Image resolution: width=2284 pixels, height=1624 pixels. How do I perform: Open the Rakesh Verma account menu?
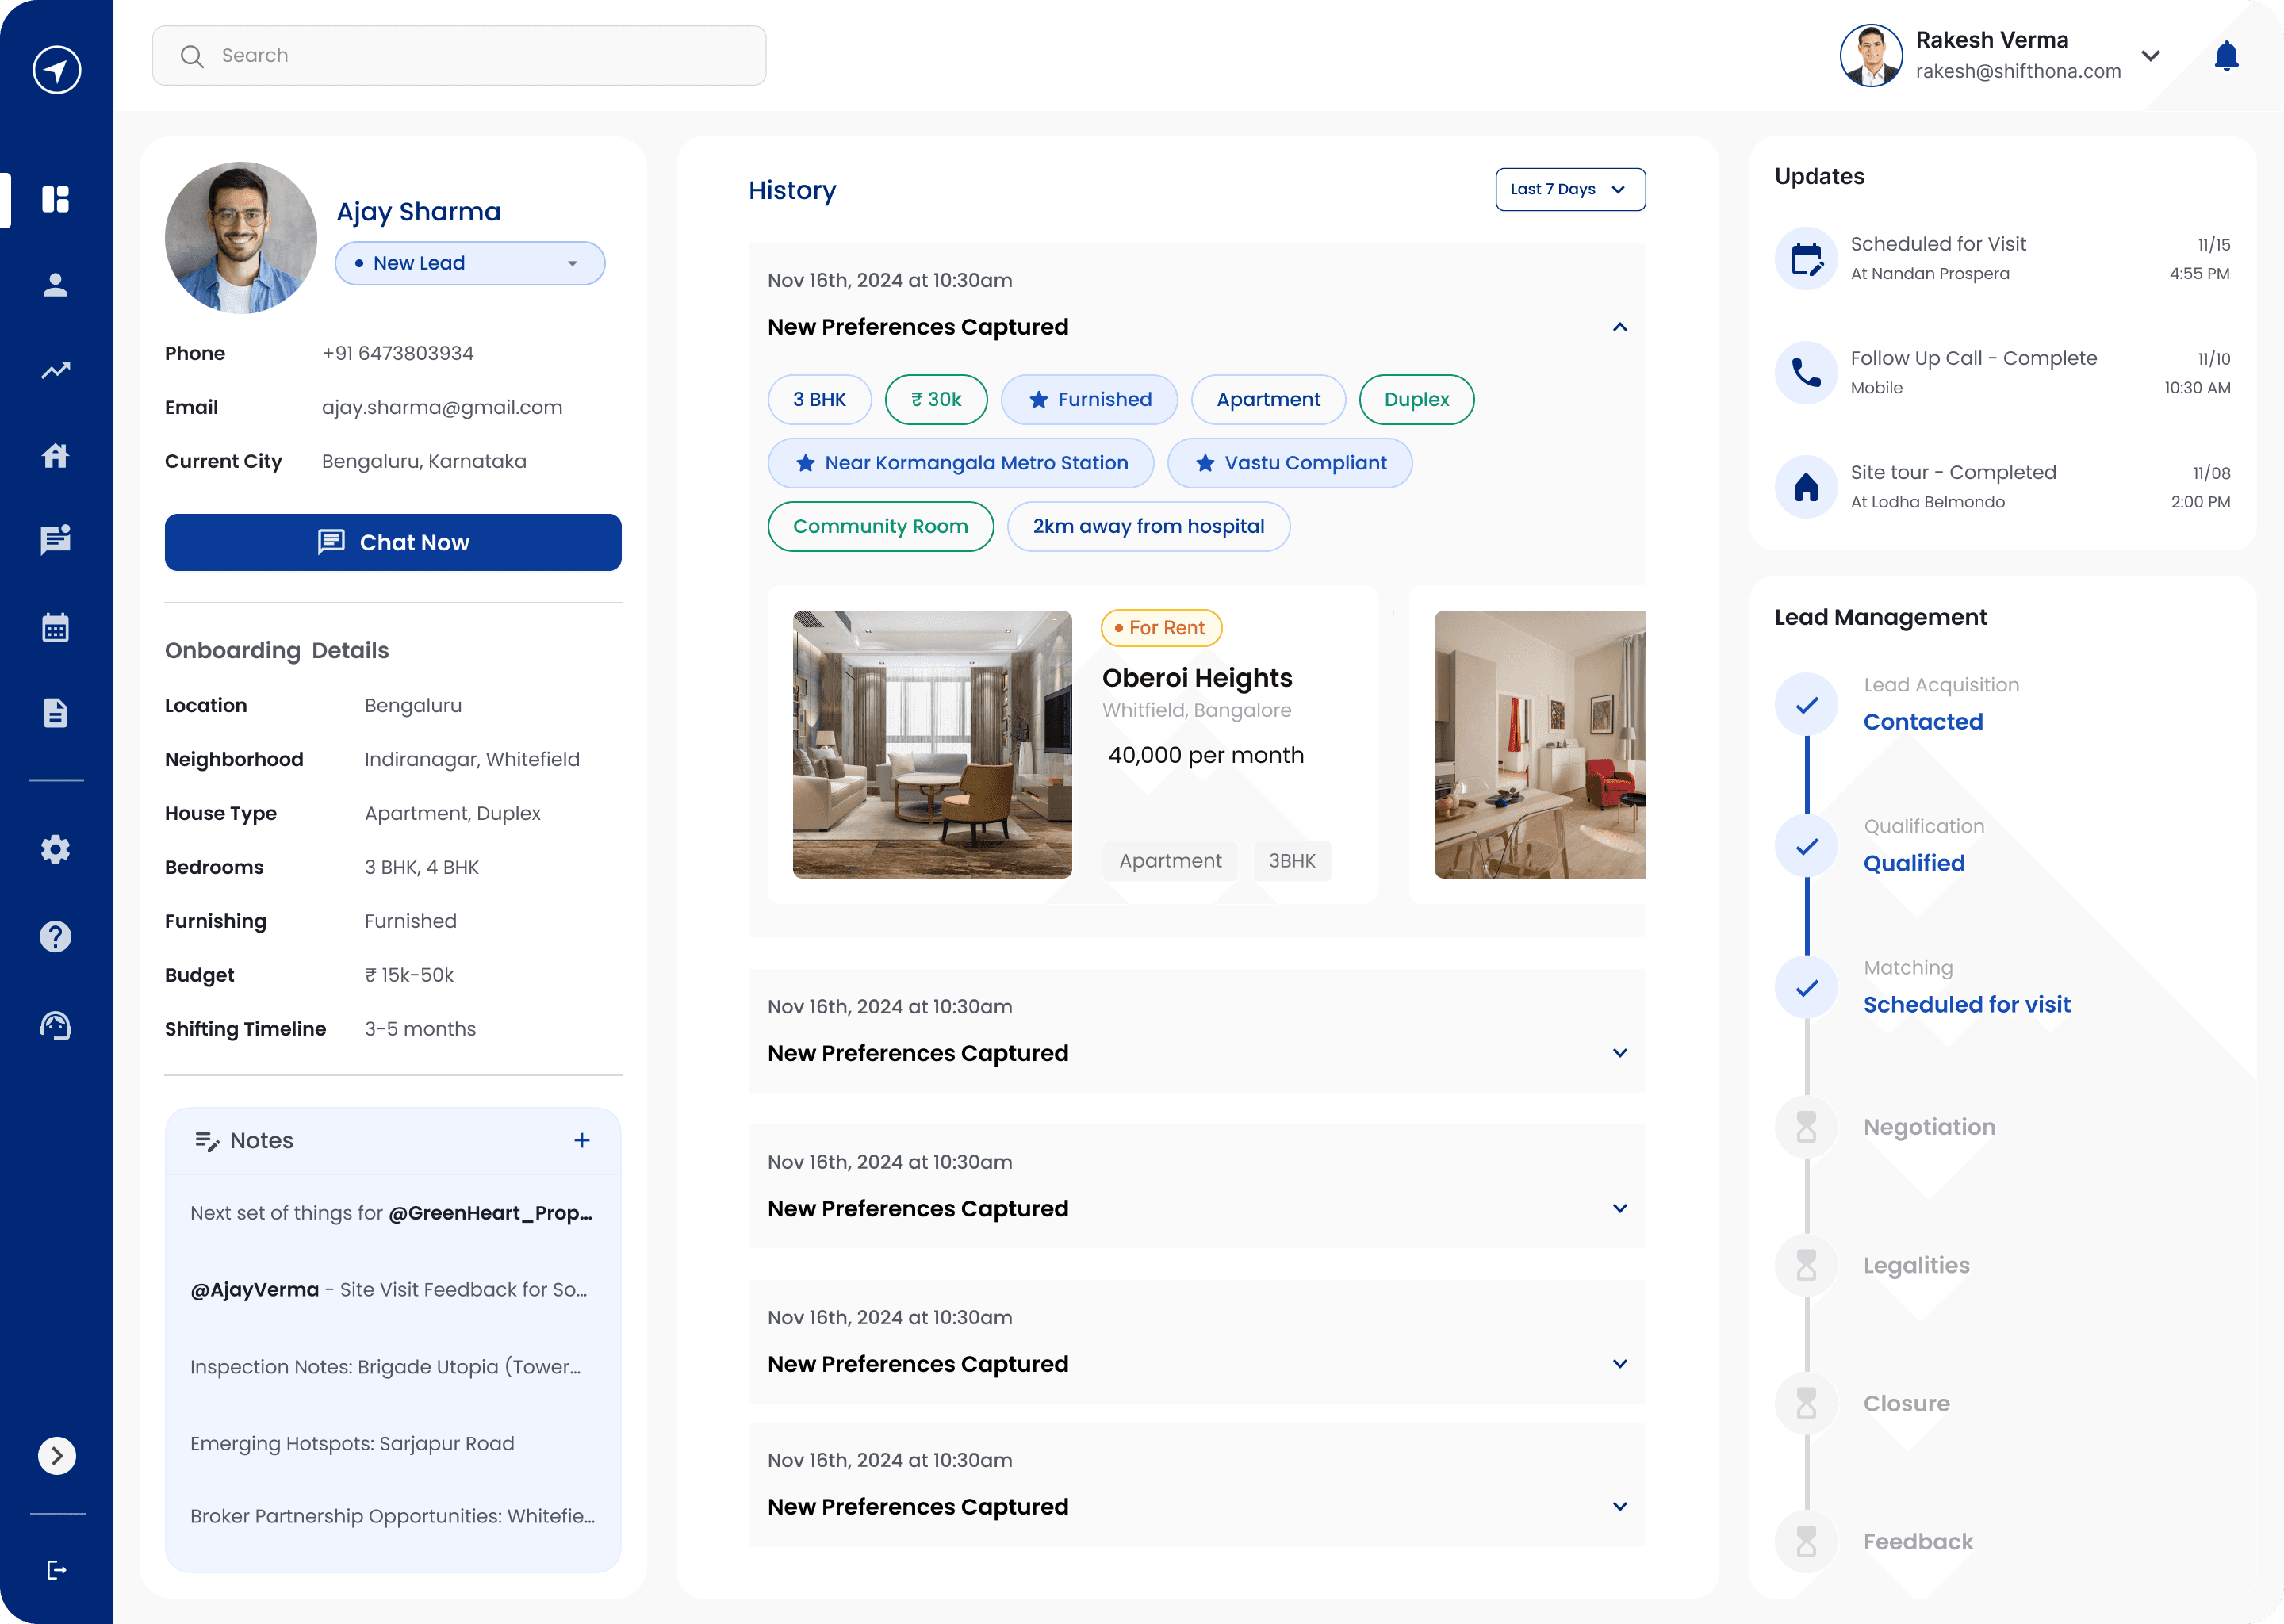click(x=2149, y=56)
